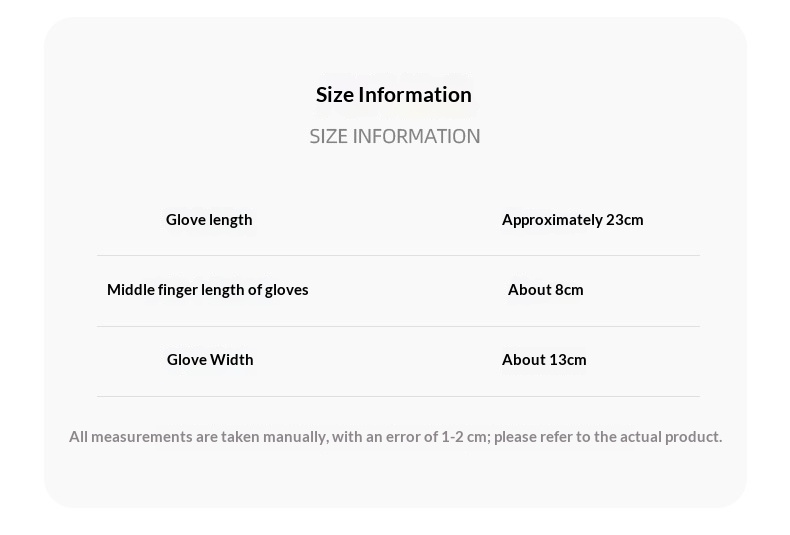Click the word "length" in the Glove length label
Image resolution: width=790 pixels, height=535 pixels.
231,220
